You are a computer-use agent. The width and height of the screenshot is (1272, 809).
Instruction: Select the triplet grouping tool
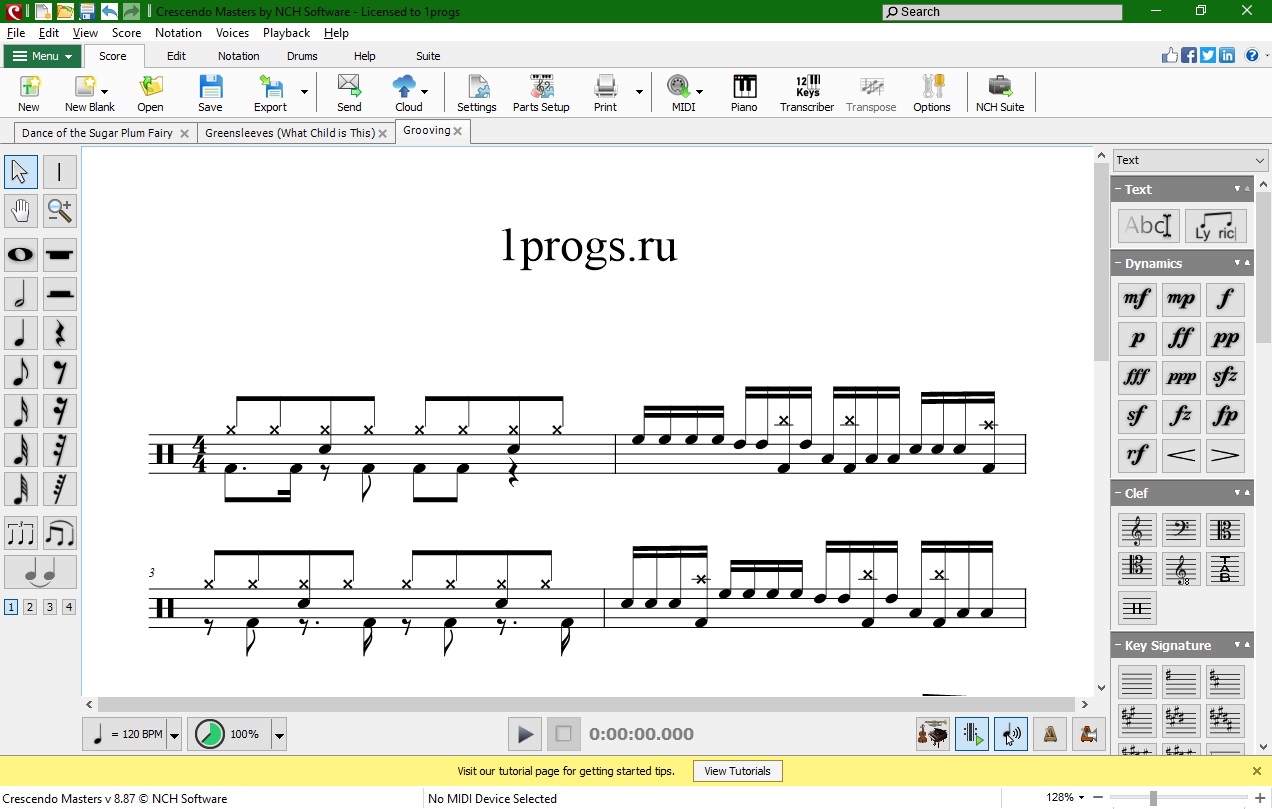20,533
